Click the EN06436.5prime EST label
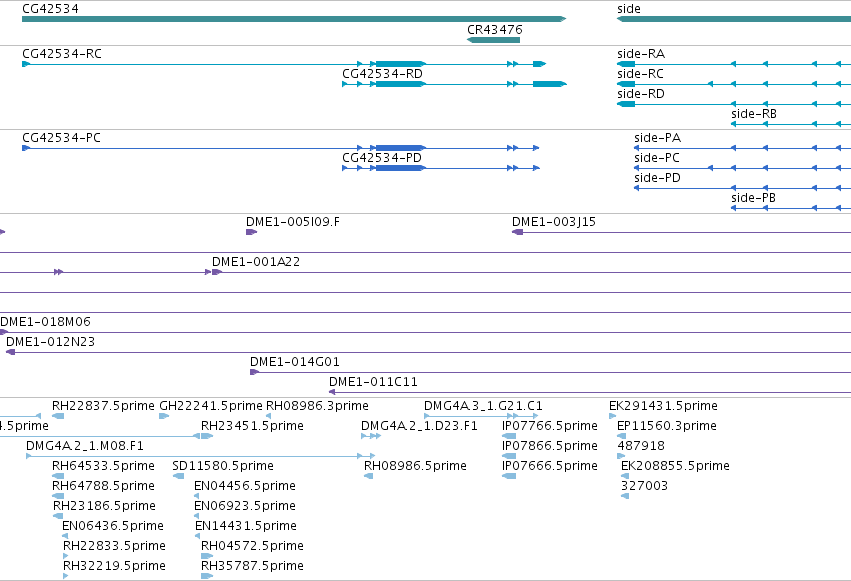Screen dimensions: 851x581 pyautogui.click(x=113, y=526)
